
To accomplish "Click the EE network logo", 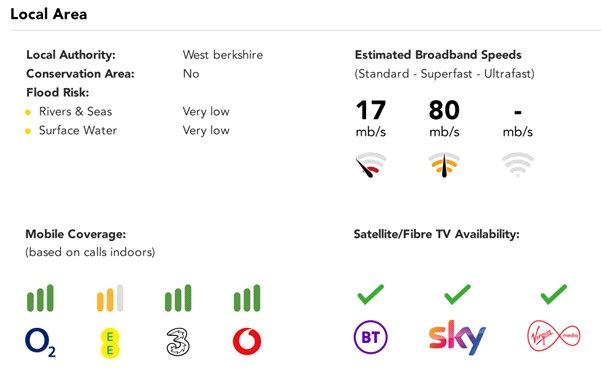I will [110, 343].
